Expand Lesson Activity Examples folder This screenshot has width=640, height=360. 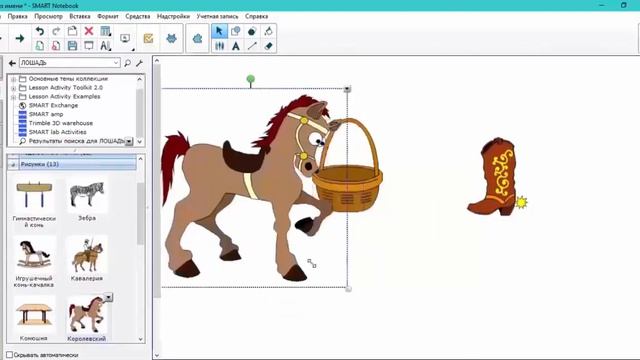pos(13,97)
